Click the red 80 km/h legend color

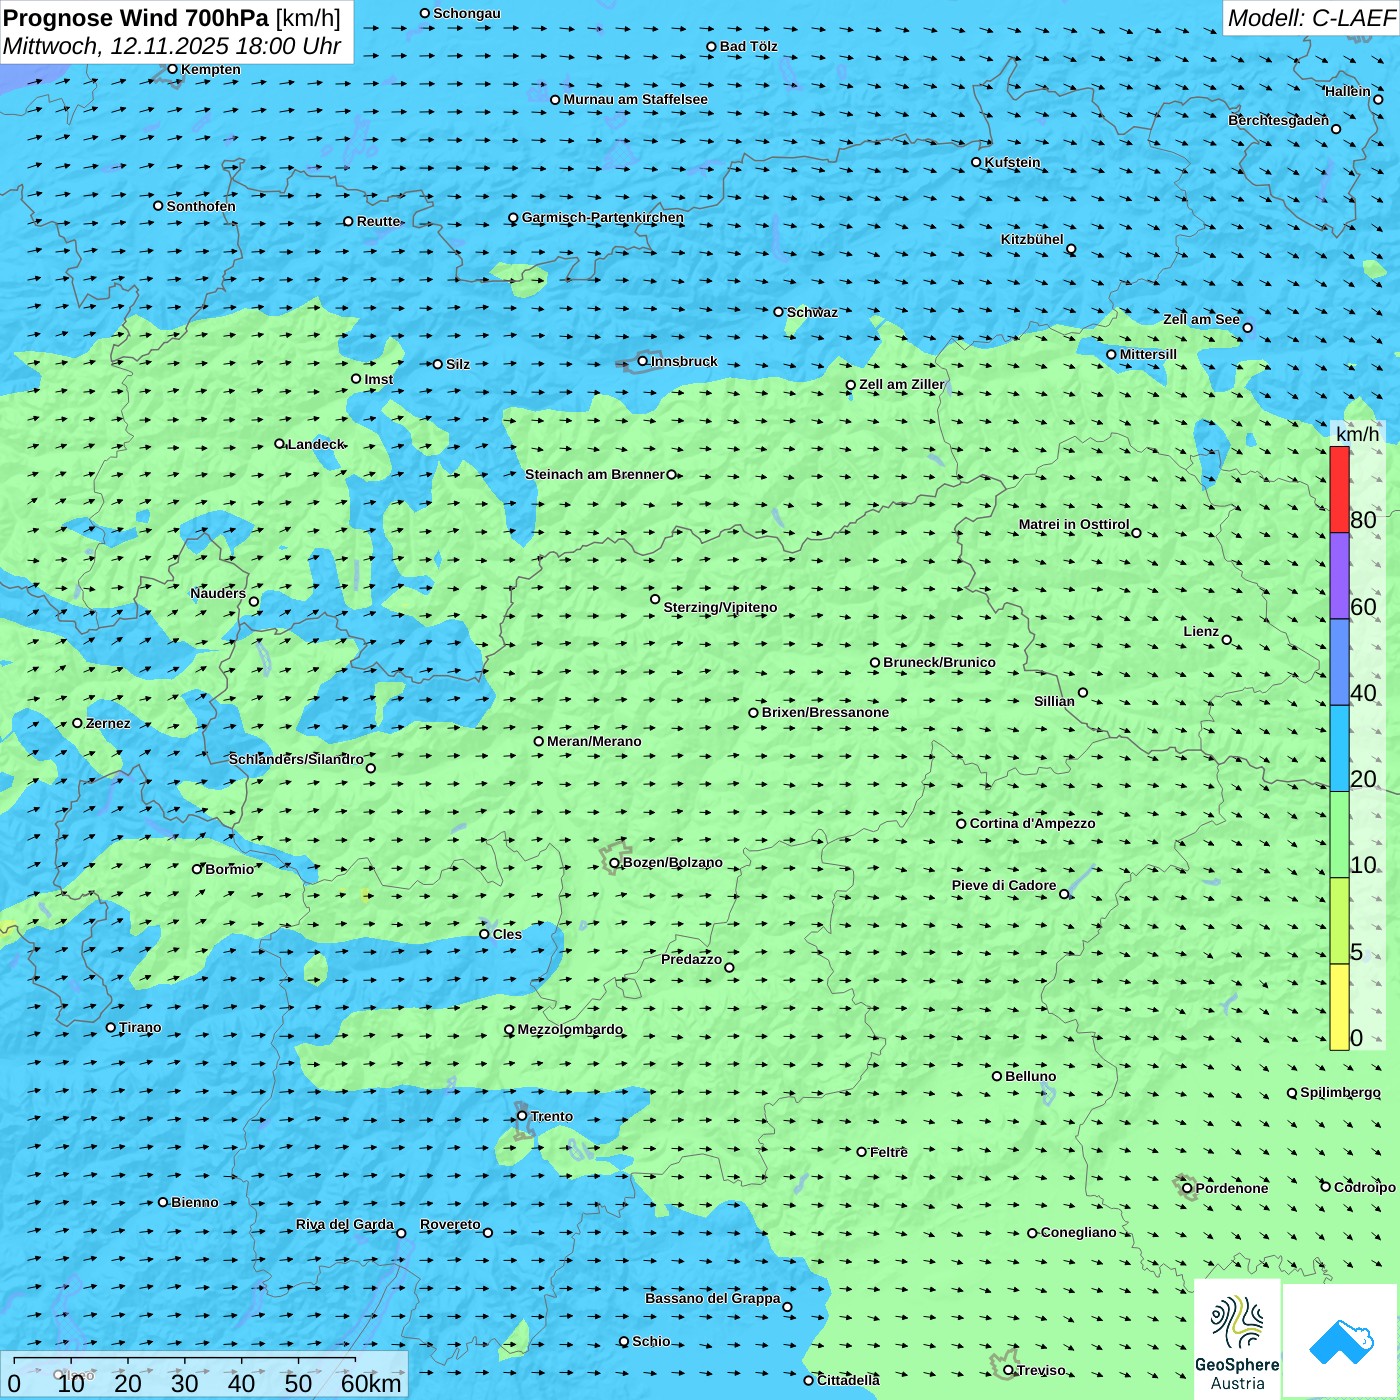pos(1339,489)
